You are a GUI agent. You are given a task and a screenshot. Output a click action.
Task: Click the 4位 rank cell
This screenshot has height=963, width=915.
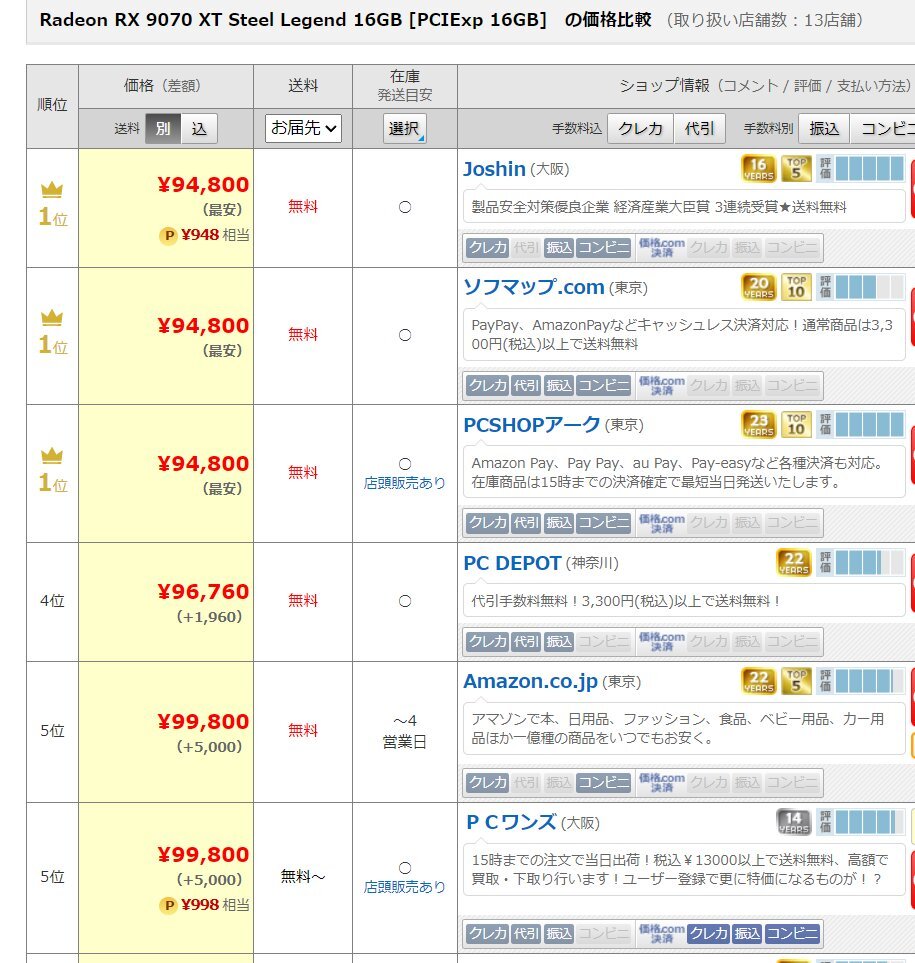click(x=52, y=601)
